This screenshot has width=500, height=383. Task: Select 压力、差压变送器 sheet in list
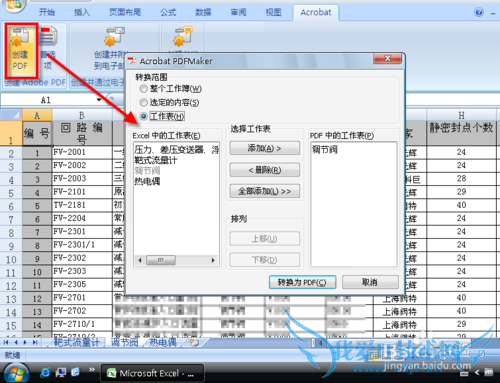tap(177, 150)
